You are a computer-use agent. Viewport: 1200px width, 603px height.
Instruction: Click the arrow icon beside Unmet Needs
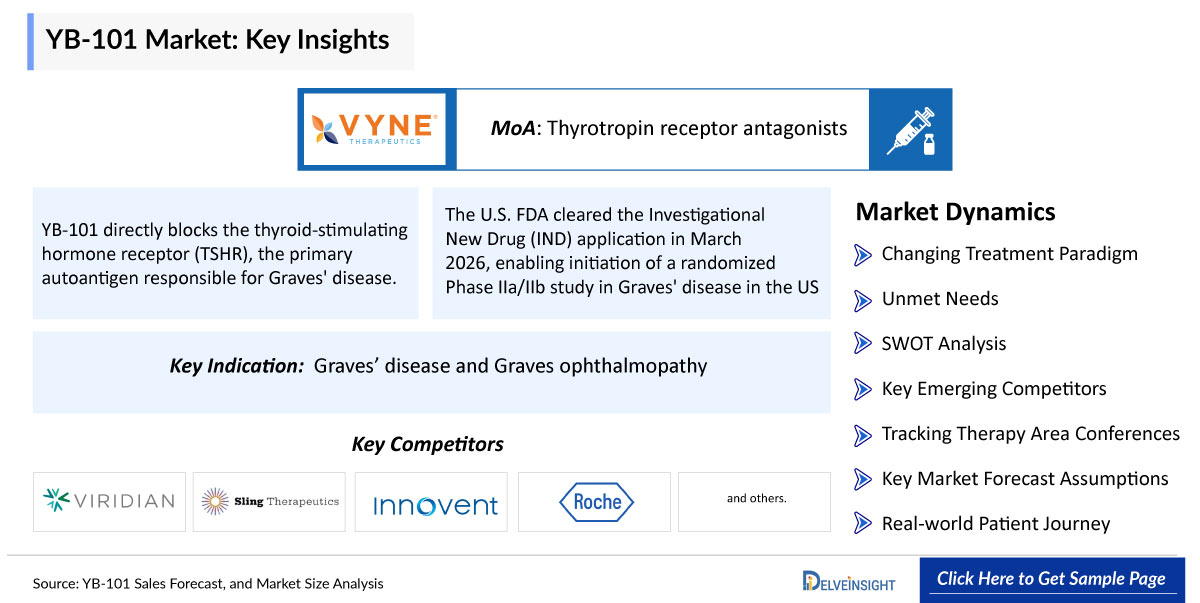[x=863, y=299]
